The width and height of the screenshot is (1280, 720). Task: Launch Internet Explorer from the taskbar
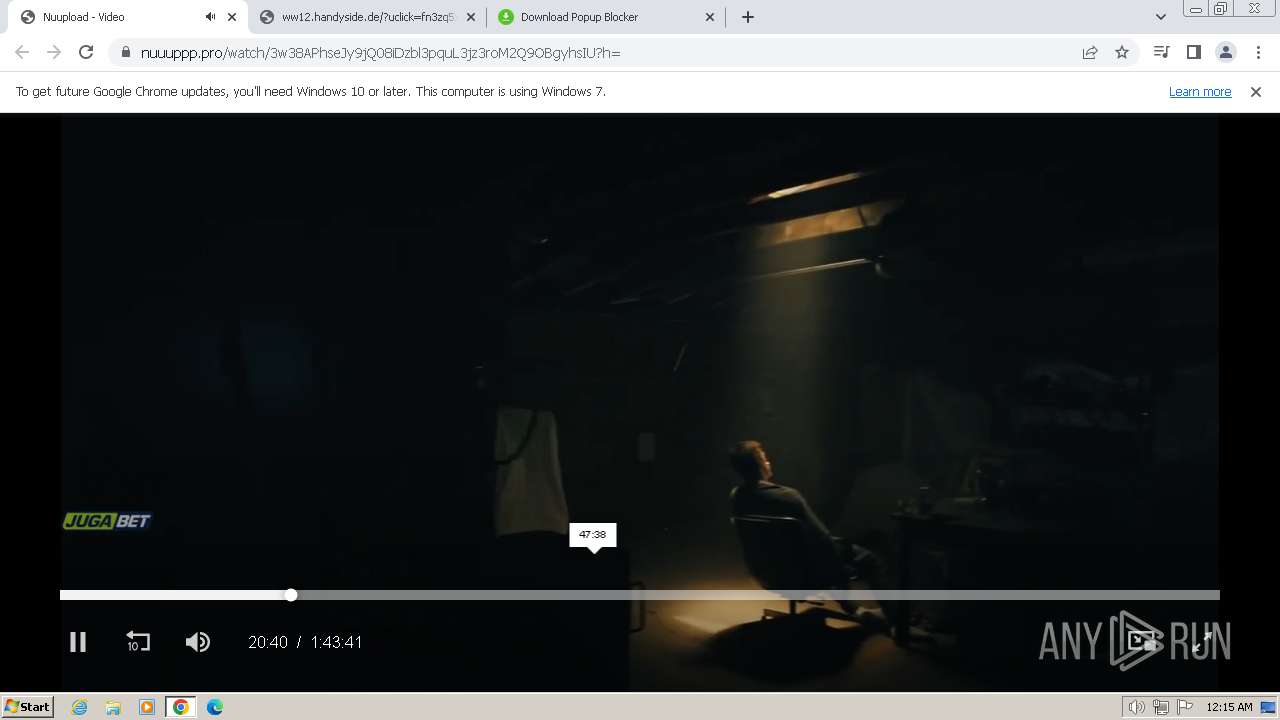point(80,707)
